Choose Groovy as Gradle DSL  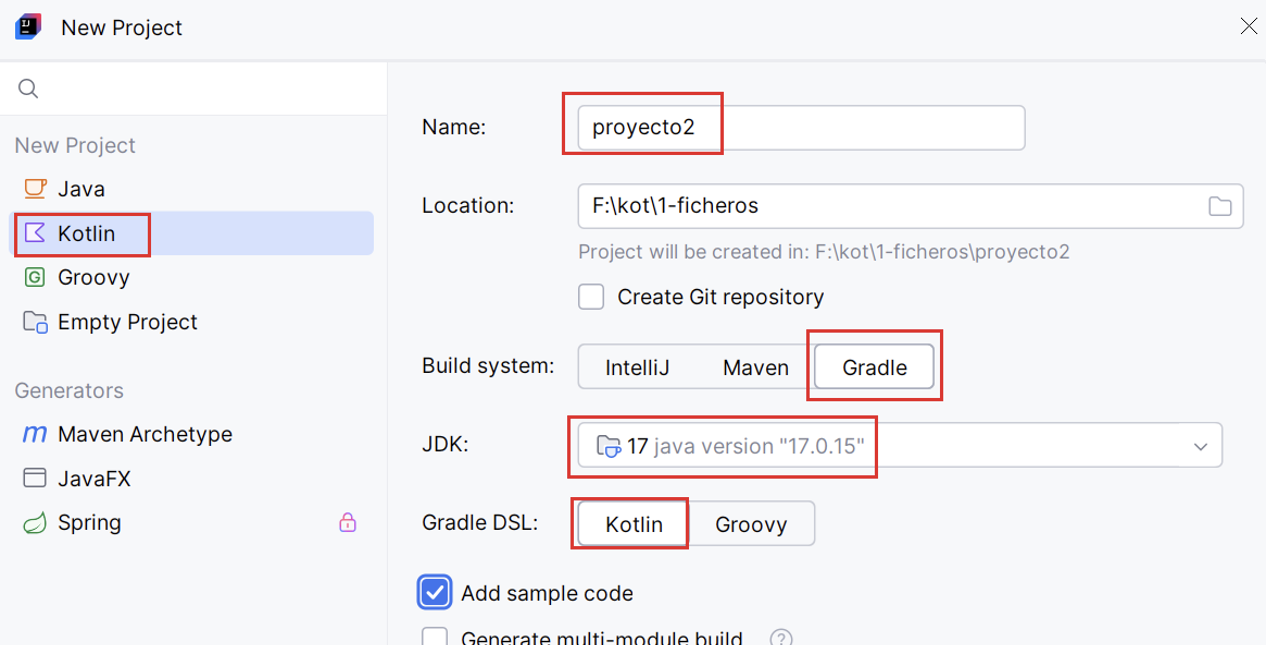[751, 524]
